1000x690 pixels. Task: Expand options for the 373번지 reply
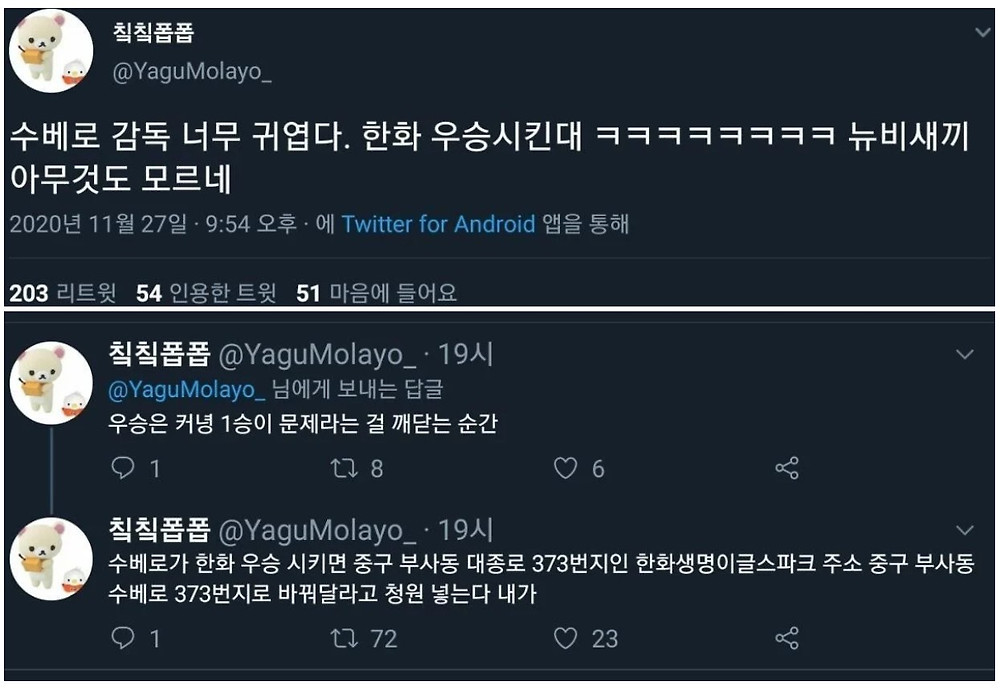pyautogui.click(x=965, y=530)
